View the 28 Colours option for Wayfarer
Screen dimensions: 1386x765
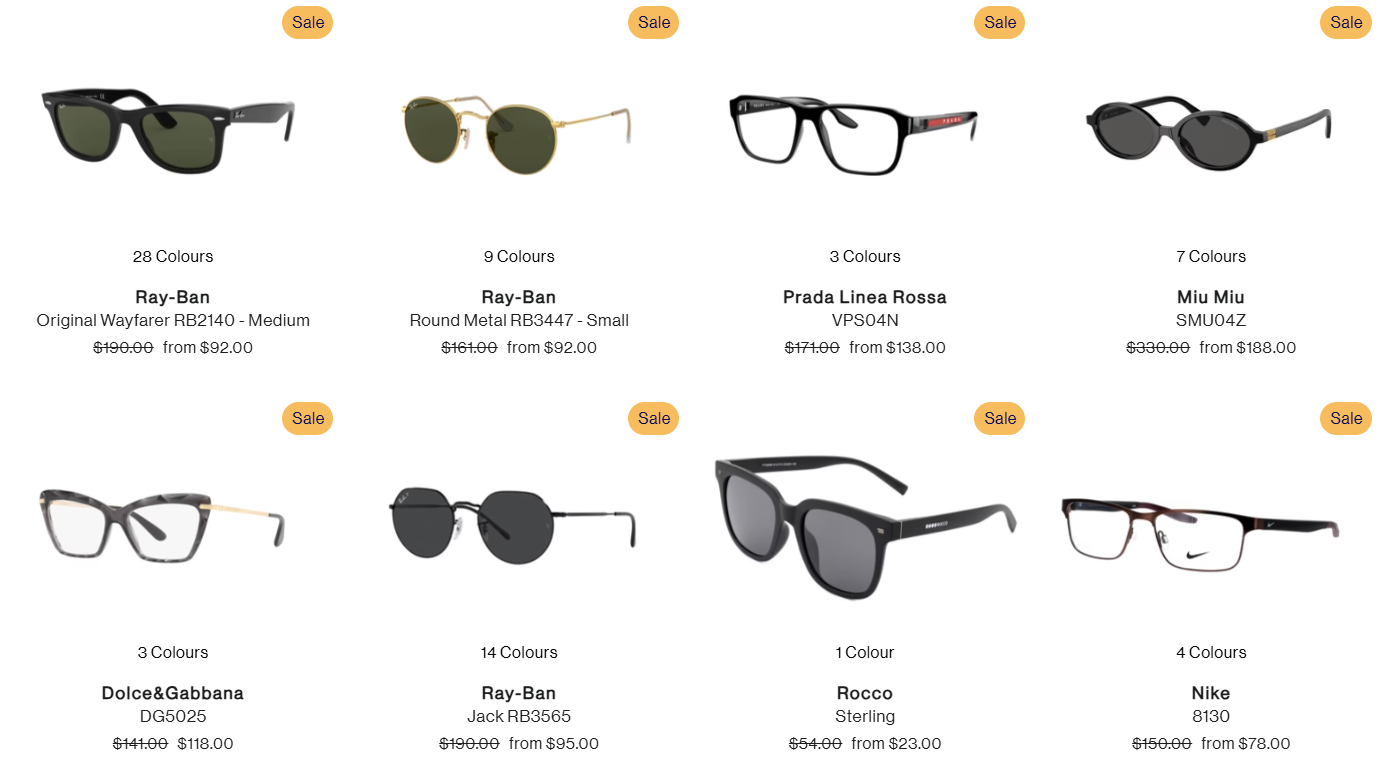(173, 256)
